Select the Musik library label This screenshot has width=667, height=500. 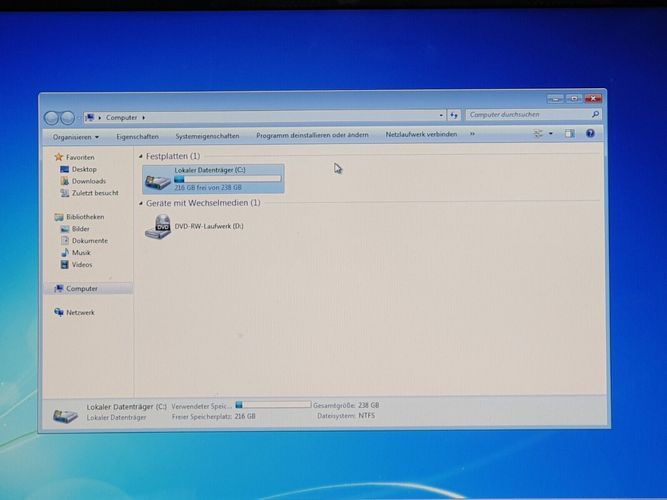pyautogui.click(x=81, y=253)
